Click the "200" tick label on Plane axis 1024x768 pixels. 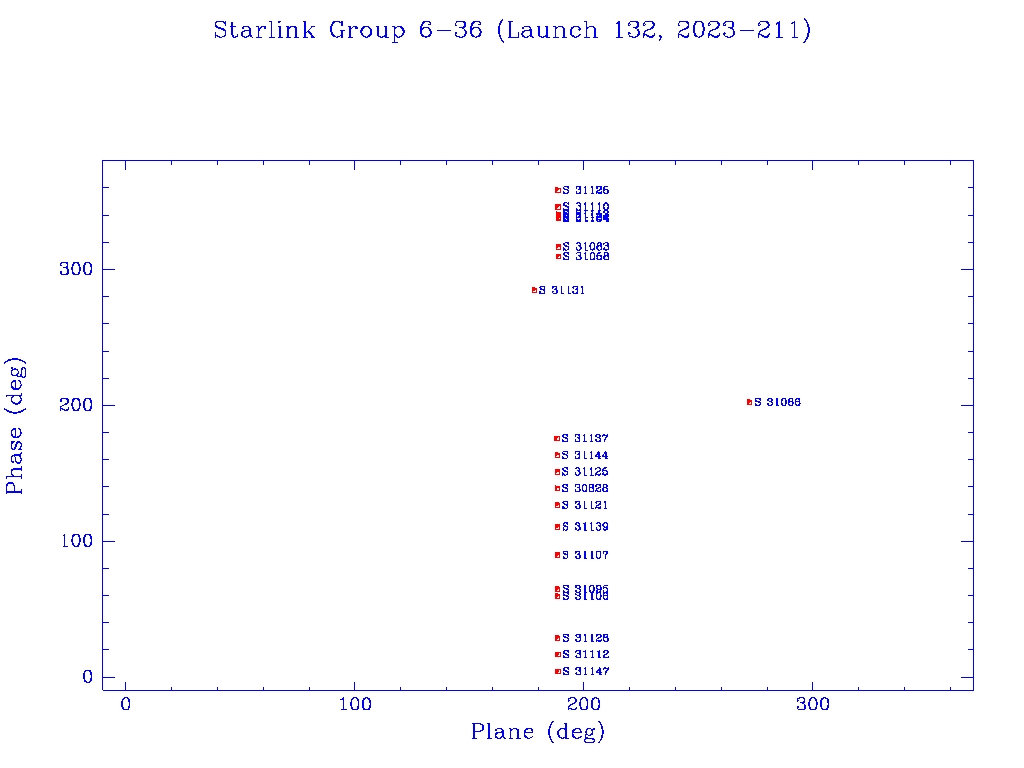[x=584, y=705]
